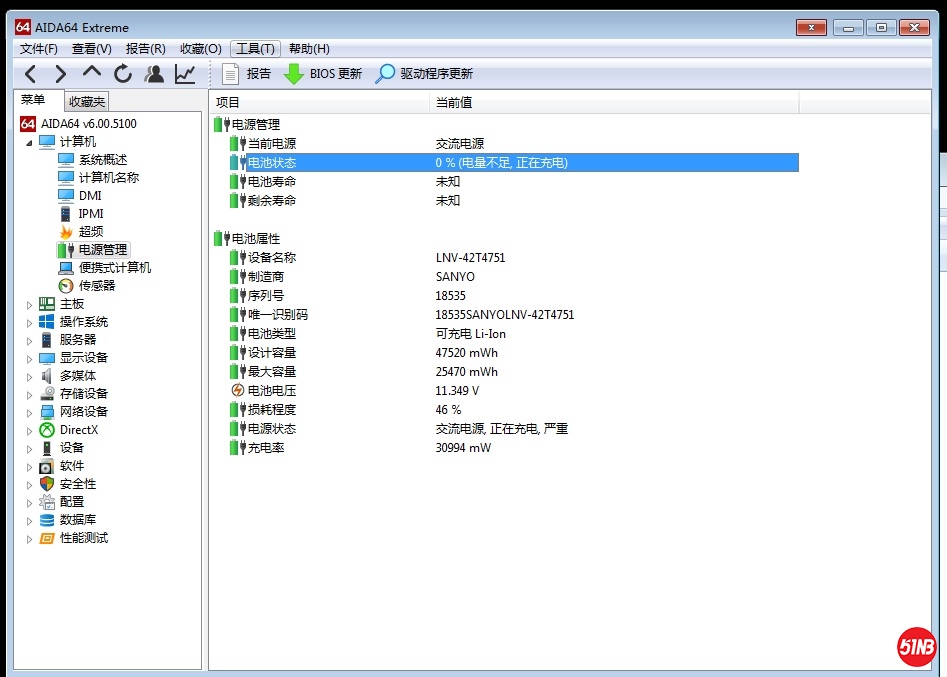This screenshot has height=677, width=947.
Task: Open the 文件(F) menu
Action: pos(39,48)
